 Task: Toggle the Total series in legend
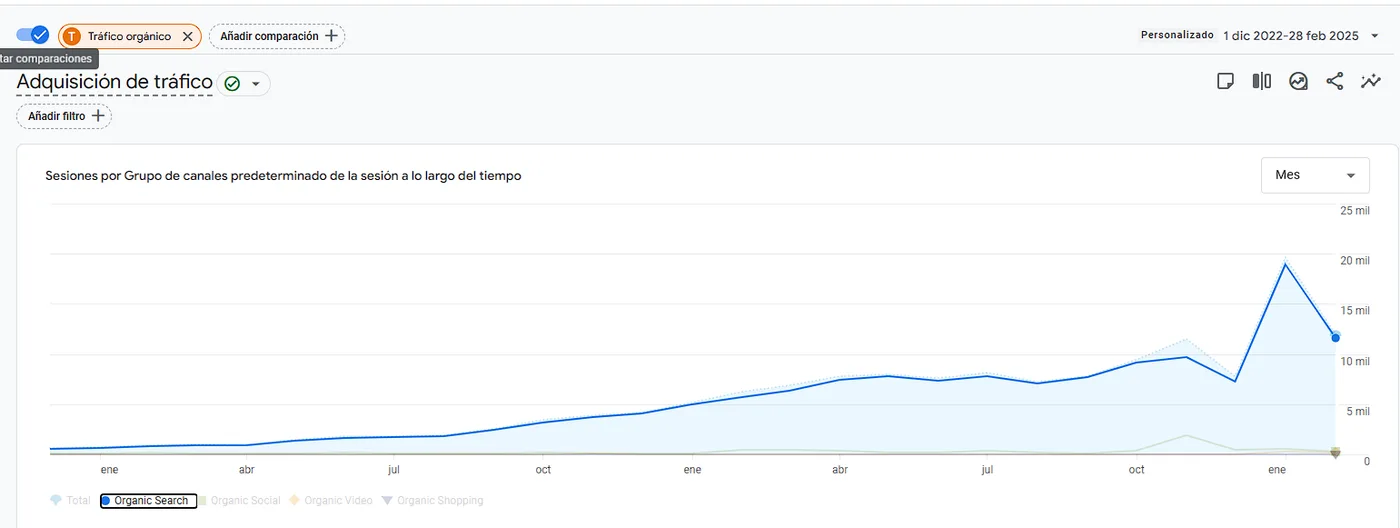[x=69, y=500]
